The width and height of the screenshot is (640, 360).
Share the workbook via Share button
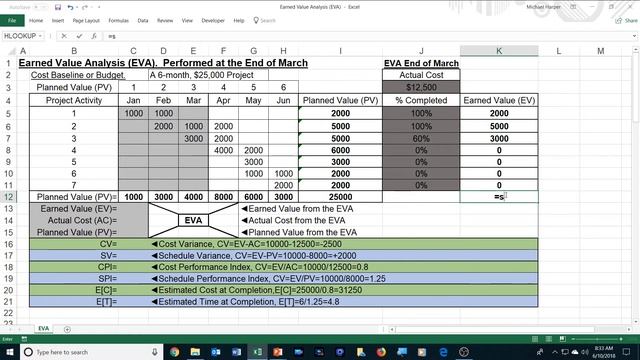pos(627,20)
